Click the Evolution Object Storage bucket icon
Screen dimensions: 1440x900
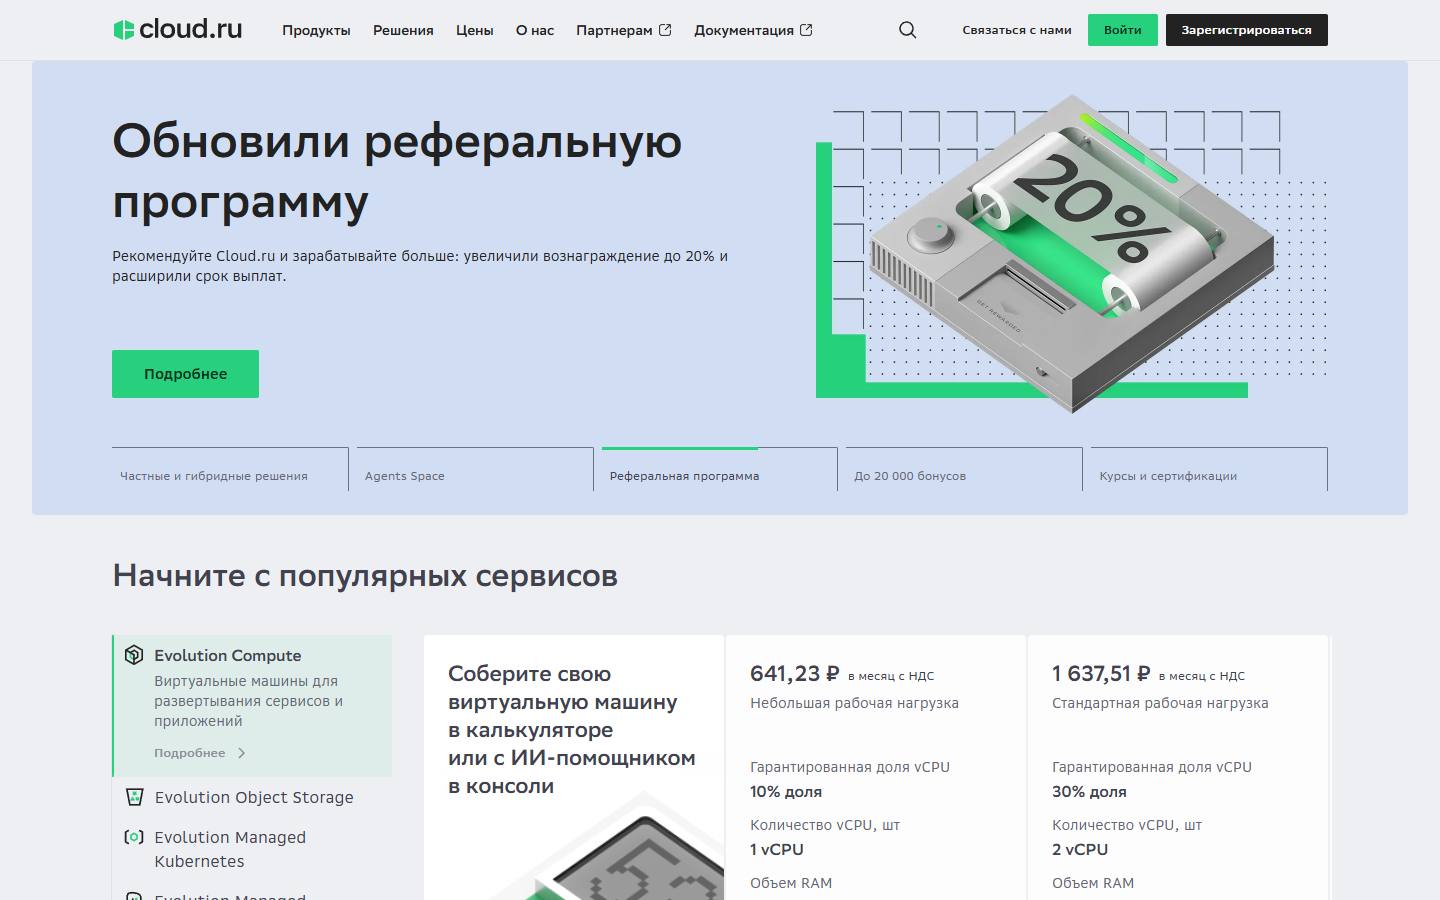[x=134, y=797]
